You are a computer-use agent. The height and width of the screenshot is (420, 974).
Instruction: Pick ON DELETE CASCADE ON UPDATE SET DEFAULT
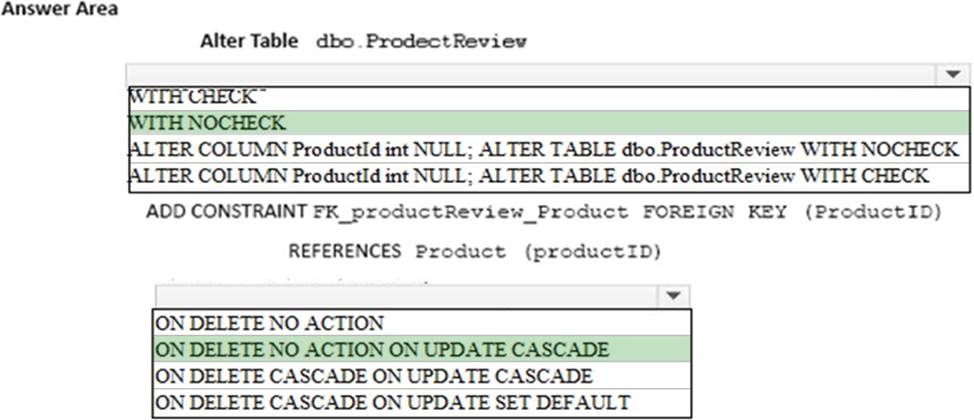[422, 402]
